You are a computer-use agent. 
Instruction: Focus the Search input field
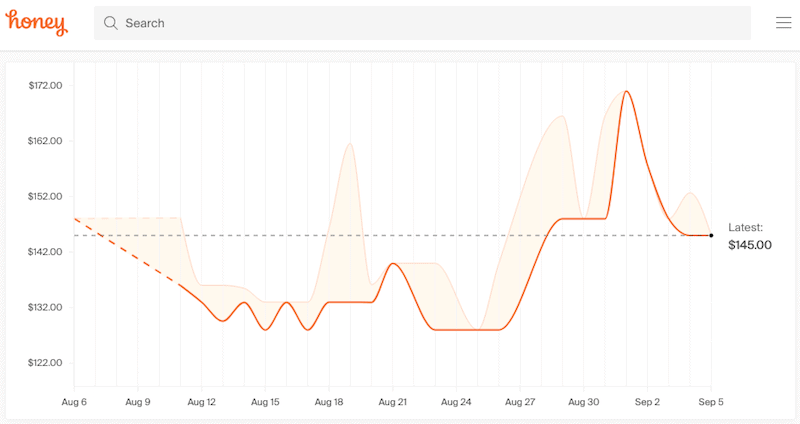(x=430, y=23)
